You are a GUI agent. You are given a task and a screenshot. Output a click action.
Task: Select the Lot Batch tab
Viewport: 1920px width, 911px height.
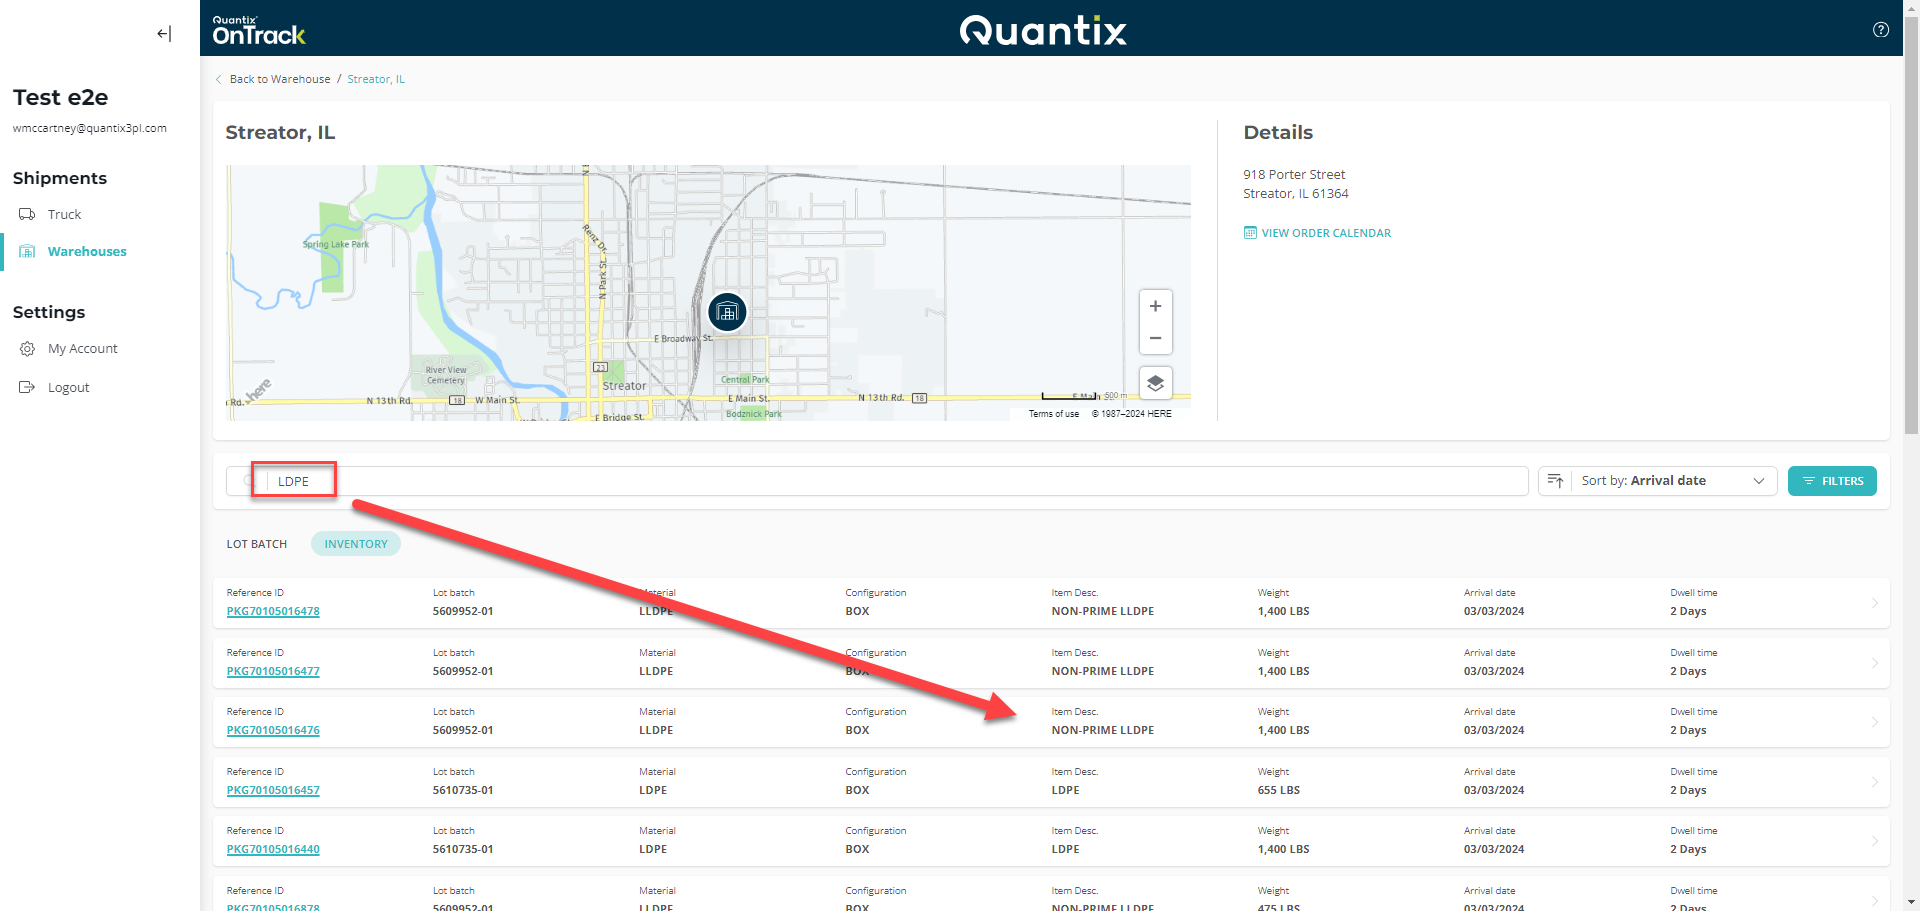(x=256, y=543)
